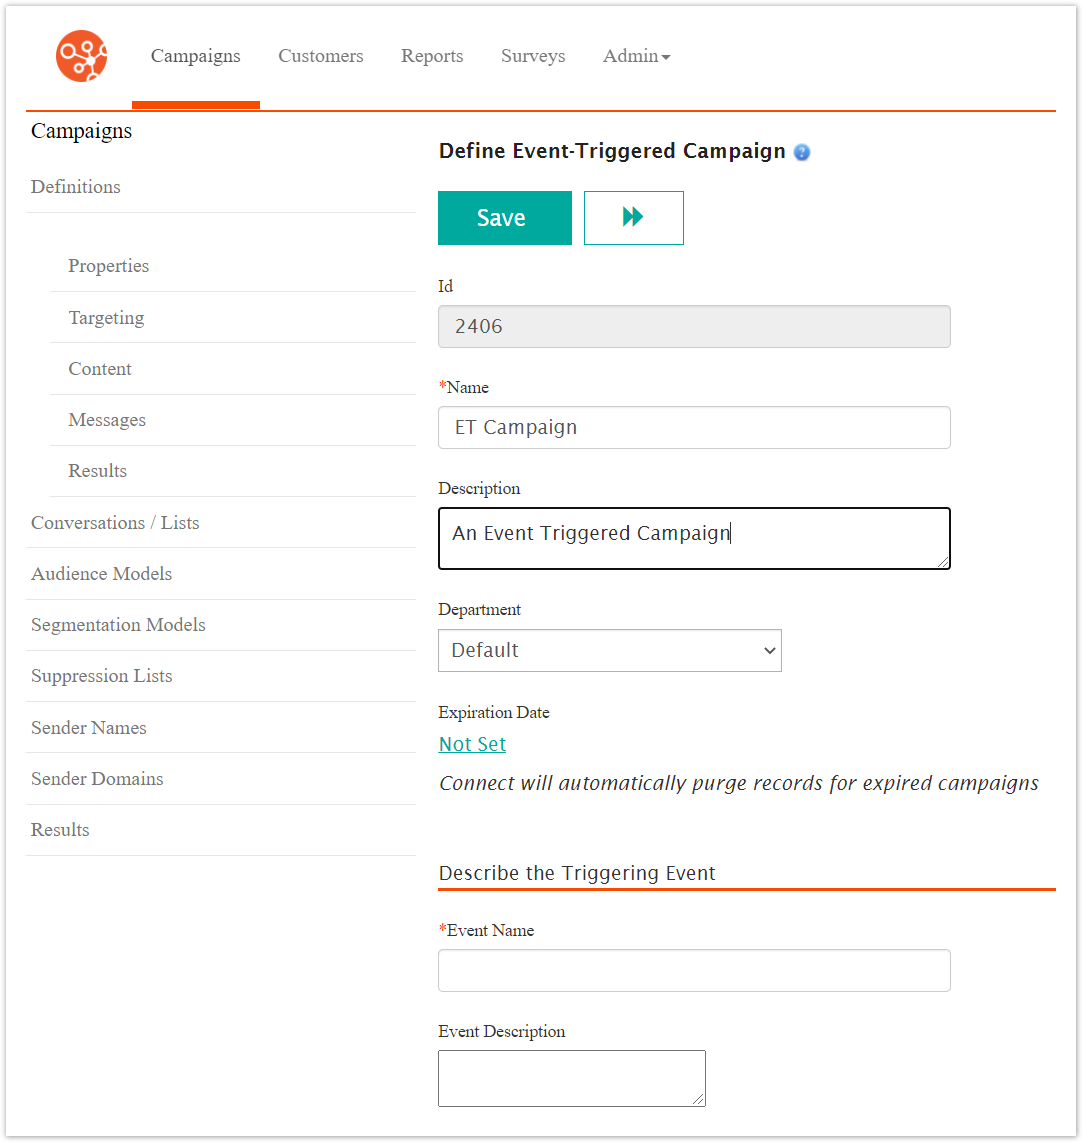Open Conversations / Lists
The height and width of the screenshot is (1142, 1082).
pos(115,523)
